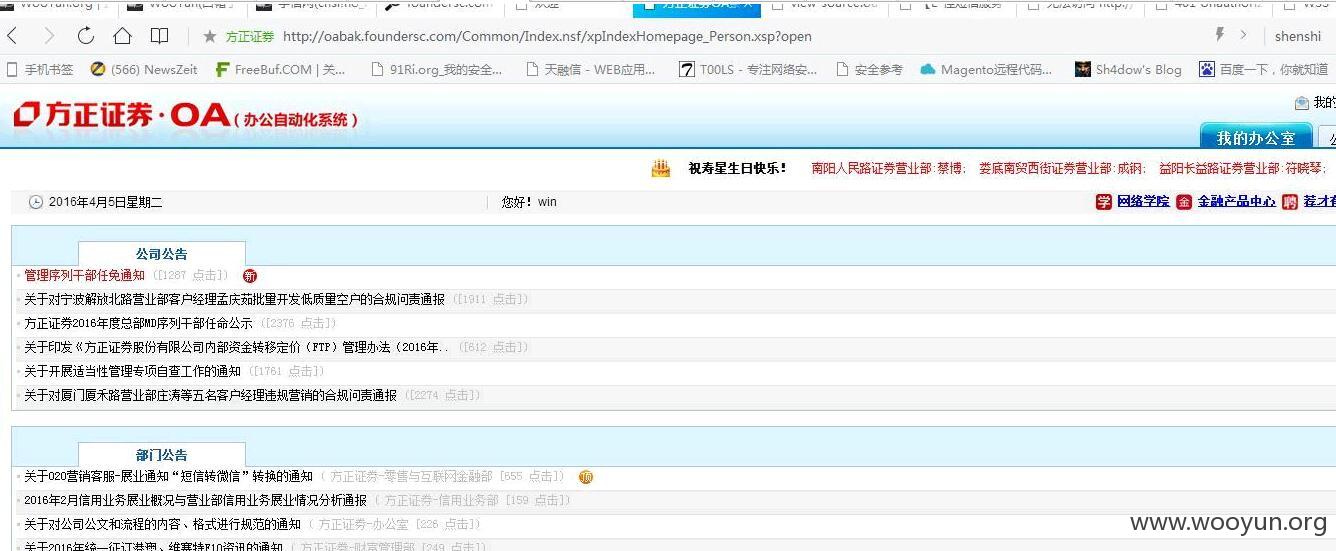Select the 公司公告 section tab
The image size is (1336, 551).
161,254
